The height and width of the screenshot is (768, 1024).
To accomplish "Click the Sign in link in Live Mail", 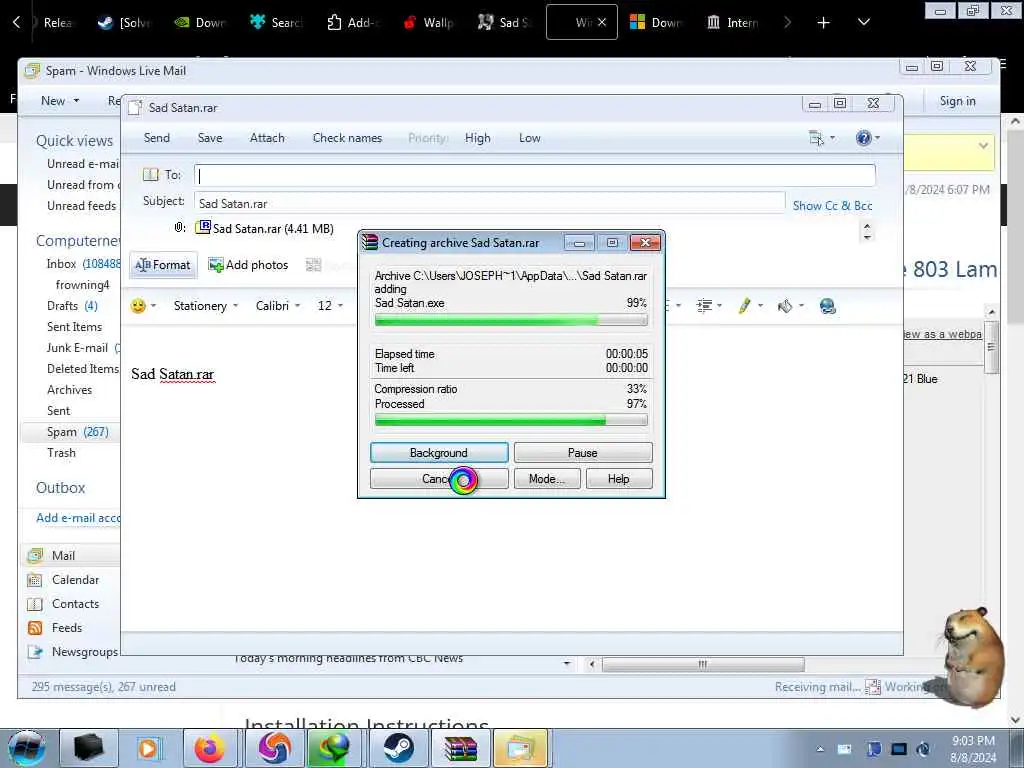I will [x=957, y=101].
